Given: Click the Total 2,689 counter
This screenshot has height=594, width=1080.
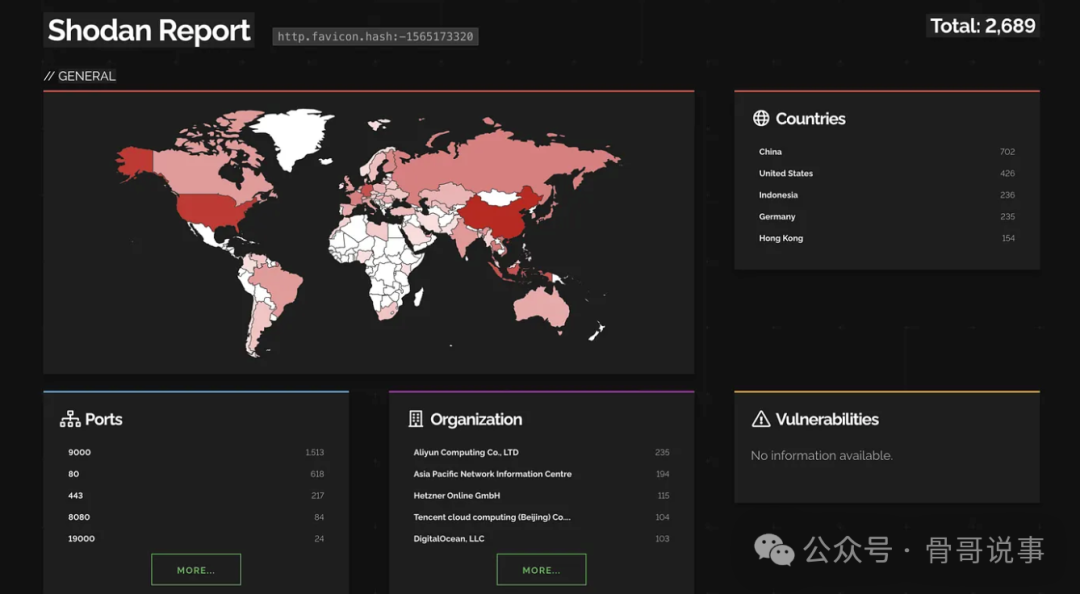Looking at the screenshot, I should click(x=981, y=26).
